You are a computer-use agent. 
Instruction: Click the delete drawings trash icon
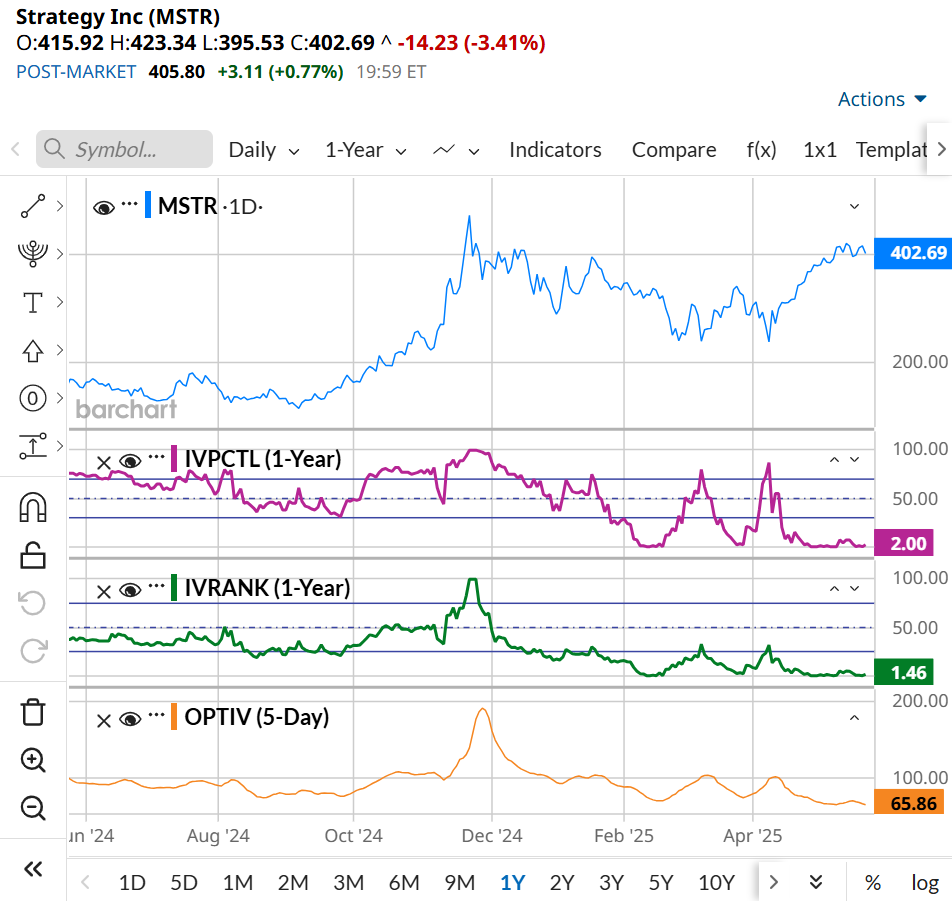(x=33, y=712)
